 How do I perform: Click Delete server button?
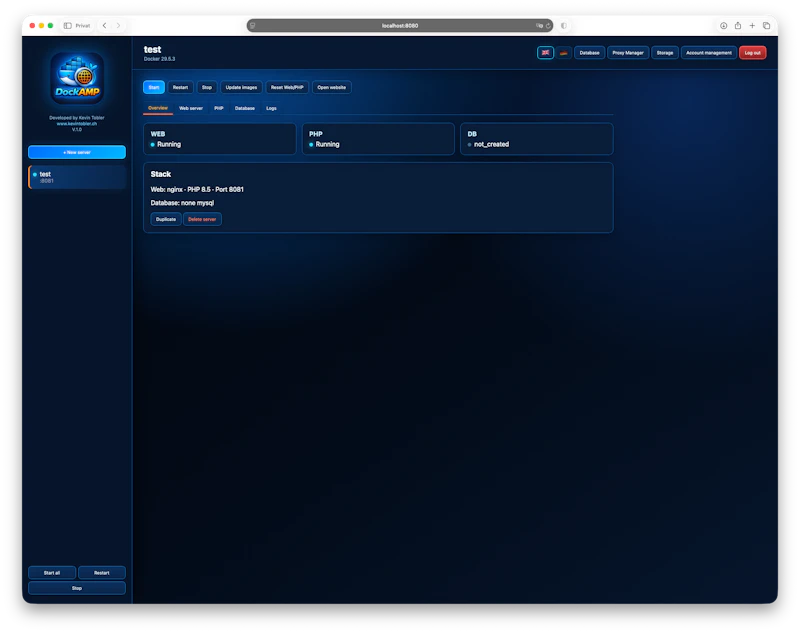pos(202,219)
